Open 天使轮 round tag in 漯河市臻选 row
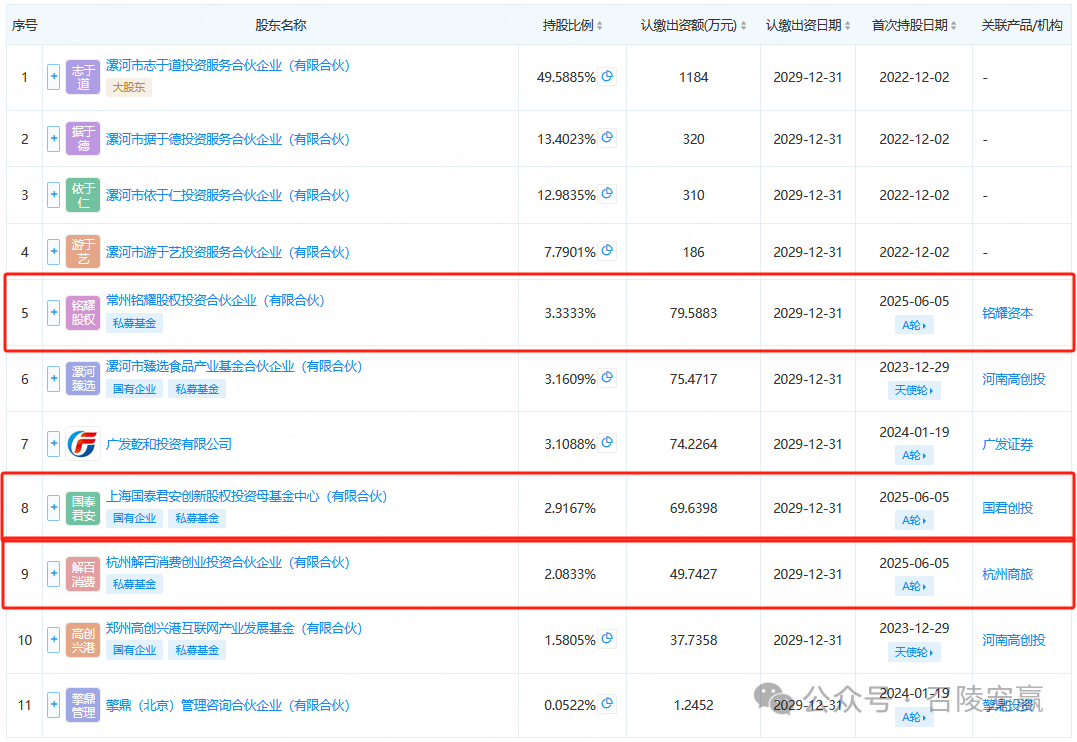Viewport: 1077px width, 742px height. [914, 390]
